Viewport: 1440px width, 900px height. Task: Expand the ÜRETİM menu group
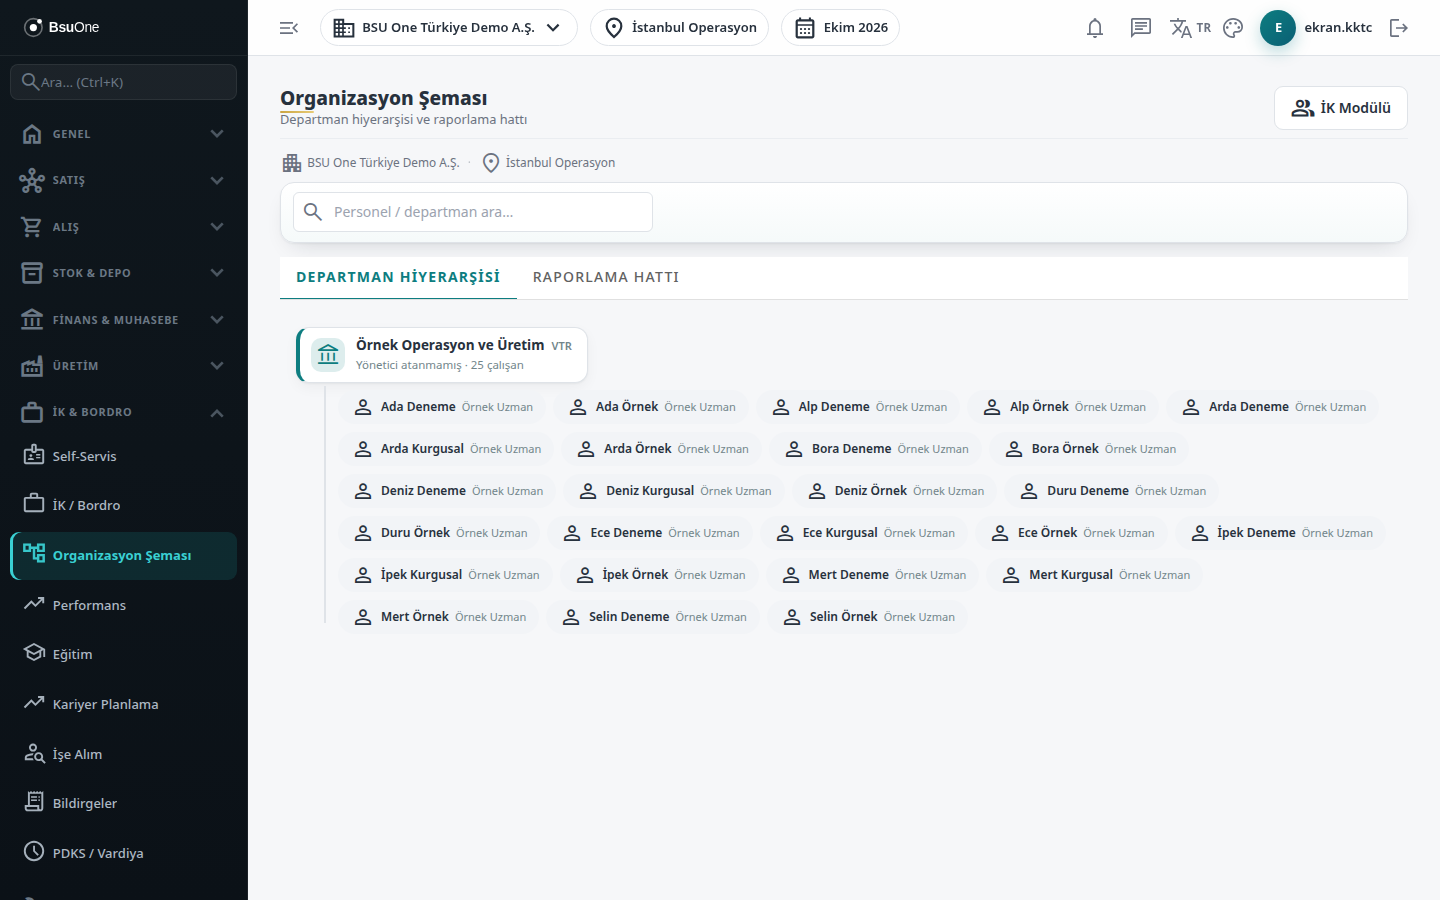[x=124, y=366]
